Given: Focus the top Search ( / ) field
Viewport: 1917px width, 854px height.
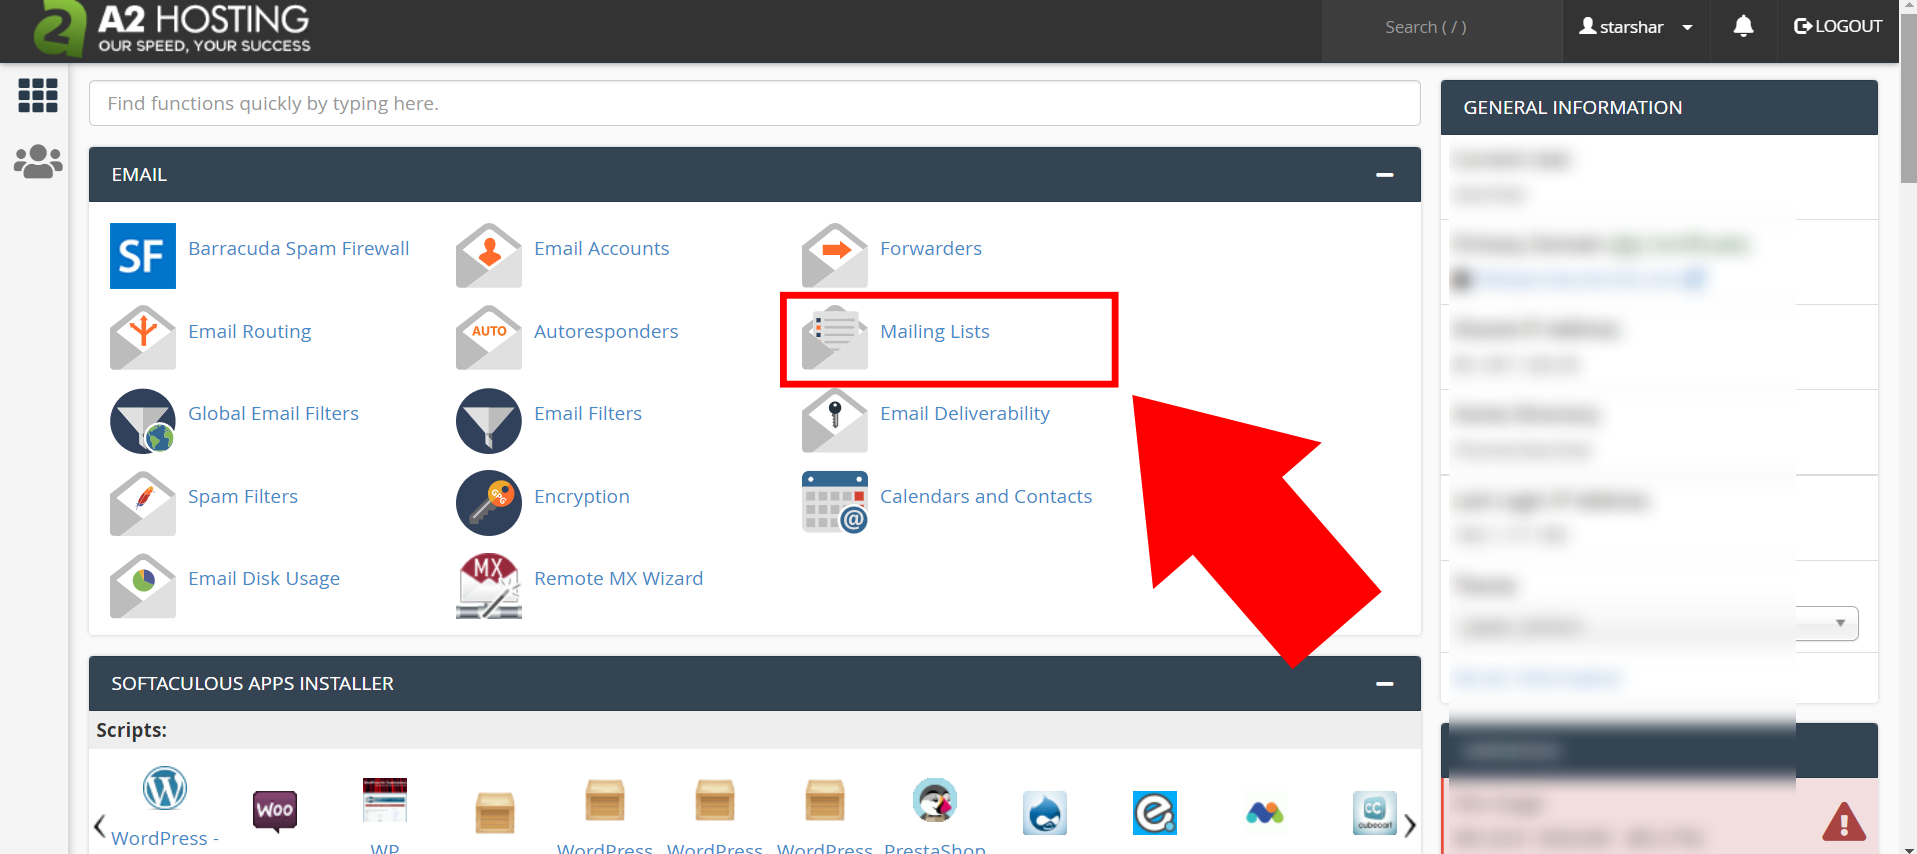Looking at the screenshot, I should [x=1442, y=27].
